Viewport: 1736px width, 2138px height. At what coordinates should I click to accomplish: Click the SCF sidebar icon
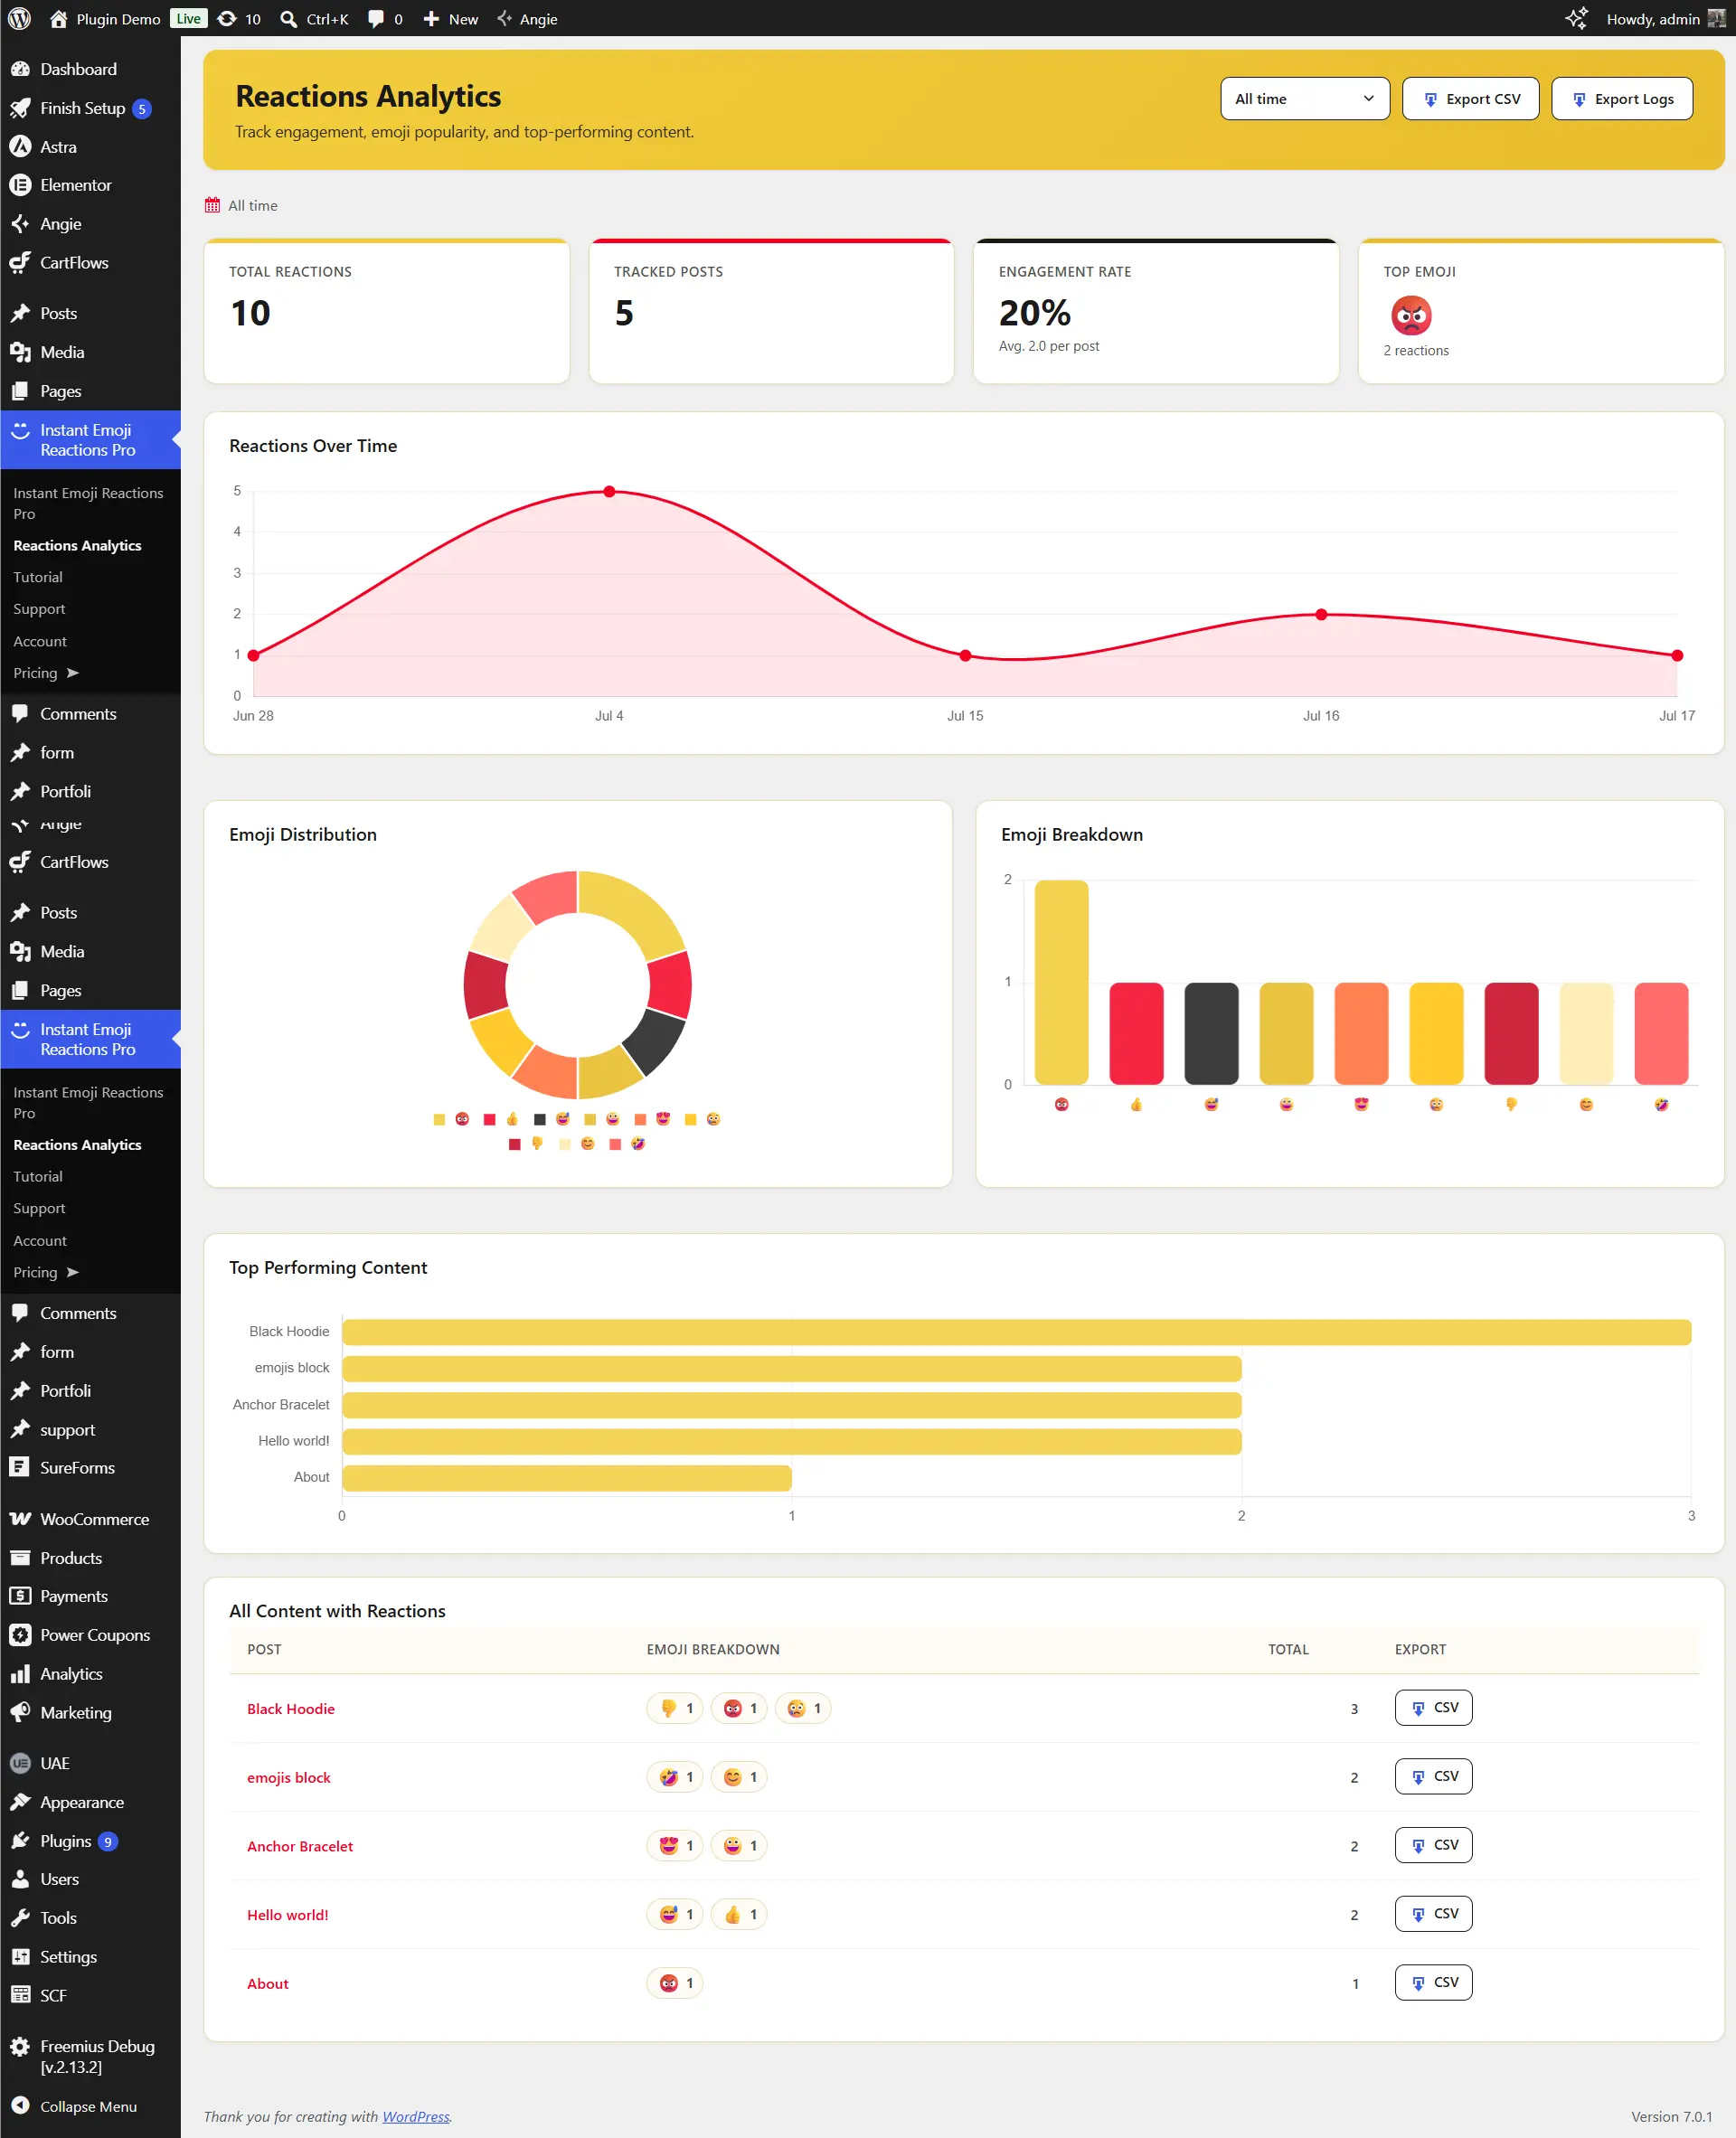(x=20, y=1995)
